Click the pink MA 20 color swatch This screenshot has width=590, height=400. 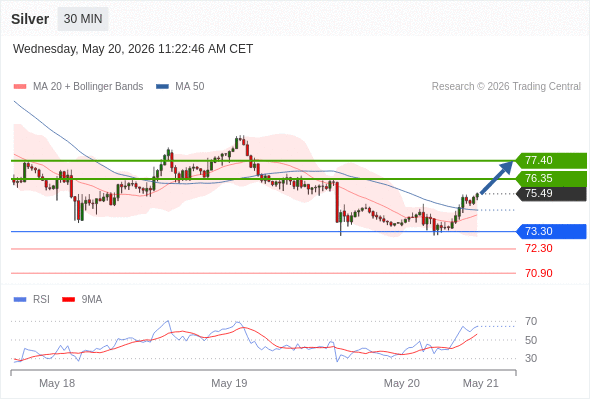pyautogui.click(x=20, y=87)
